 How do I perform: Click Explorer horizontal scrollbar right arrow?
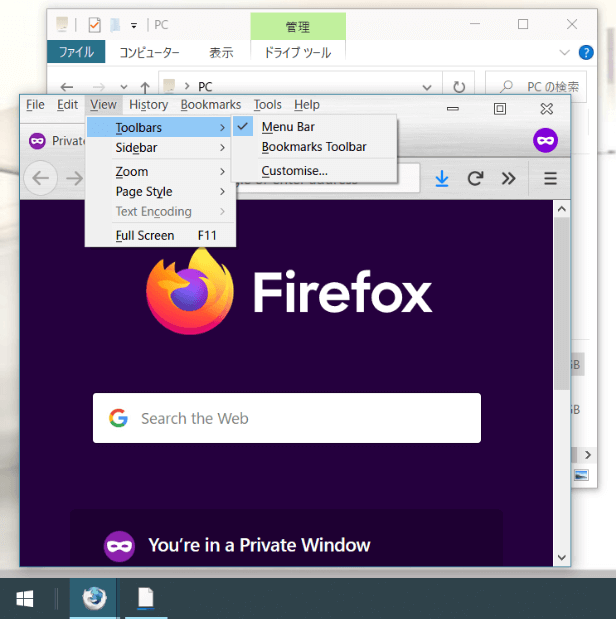pos(588,455)
